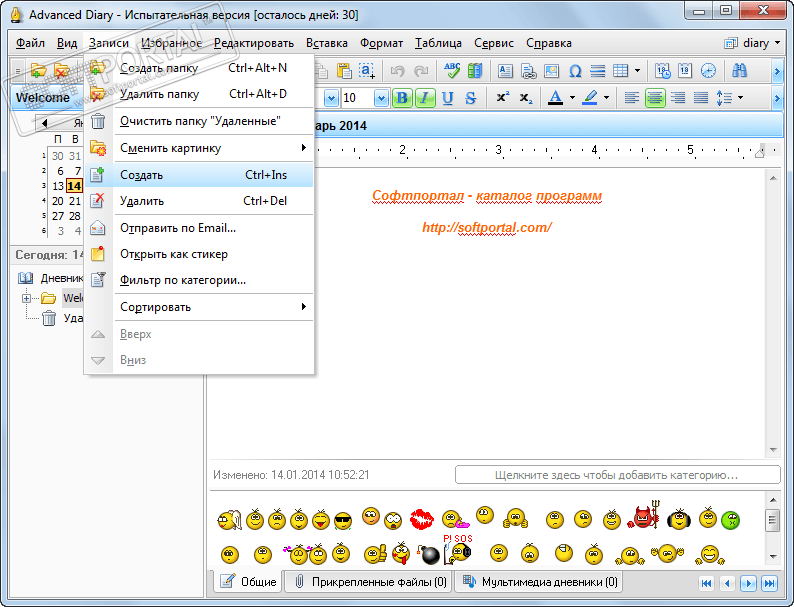Select day 21 in the calendar
The image size is (794, 607).
click(x=75, y=201)
